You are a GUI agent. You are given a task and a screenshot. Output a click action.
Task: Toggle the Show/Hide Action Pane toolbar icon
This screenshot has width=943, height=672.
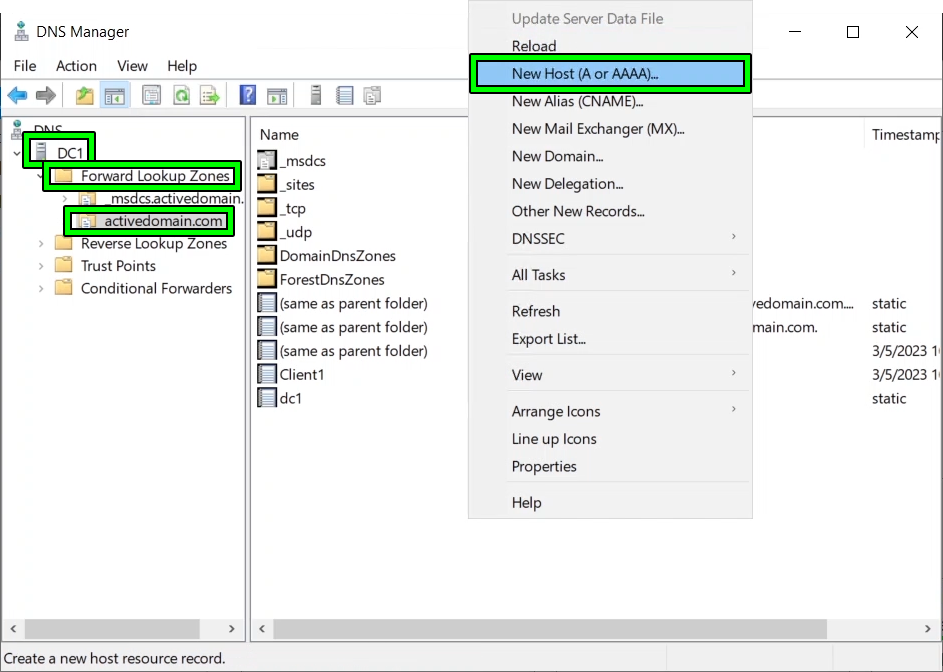tap(277, 95)
